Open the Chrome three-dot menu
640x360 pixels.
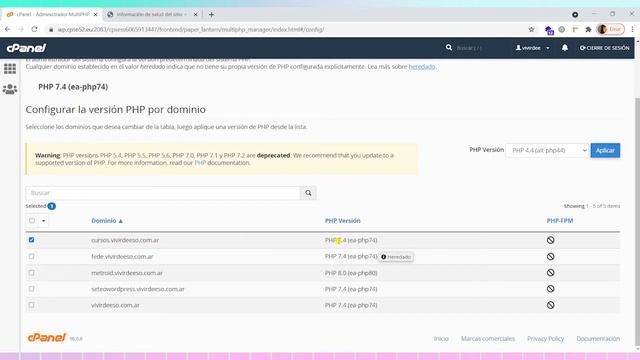632,29
